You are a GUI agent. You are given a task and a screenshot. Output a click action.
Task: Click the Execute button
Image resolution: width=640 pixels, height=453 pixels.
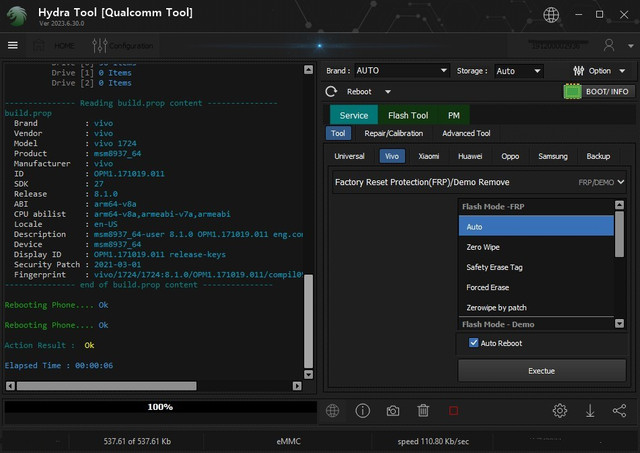pyautogui.click(x=542, y=371)
